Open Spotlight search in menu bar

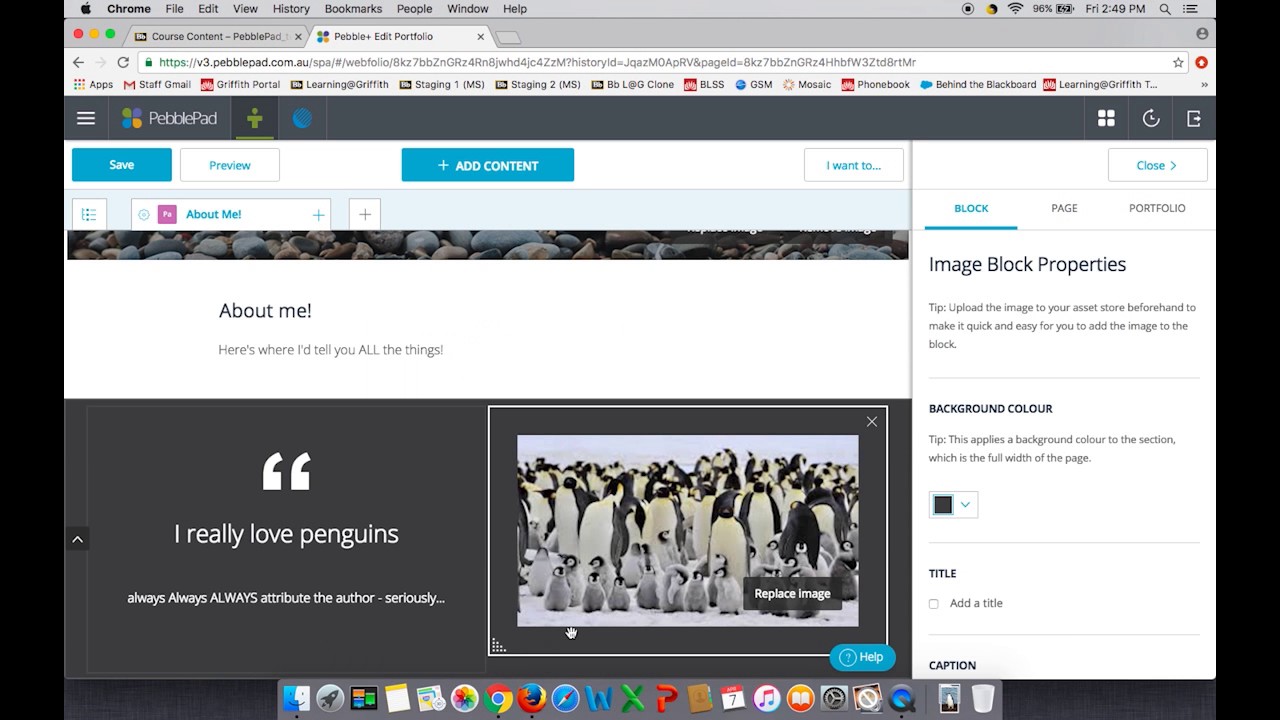click(x=1165, y=9)
